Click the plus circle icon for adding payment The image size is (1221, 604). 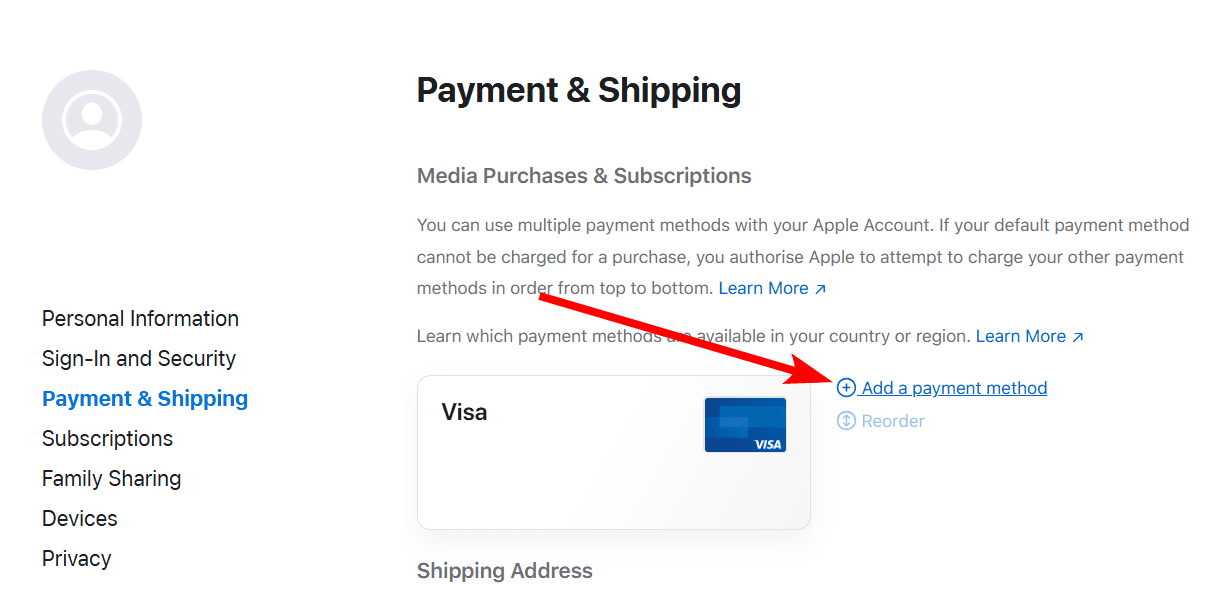[x=846, y=388]
